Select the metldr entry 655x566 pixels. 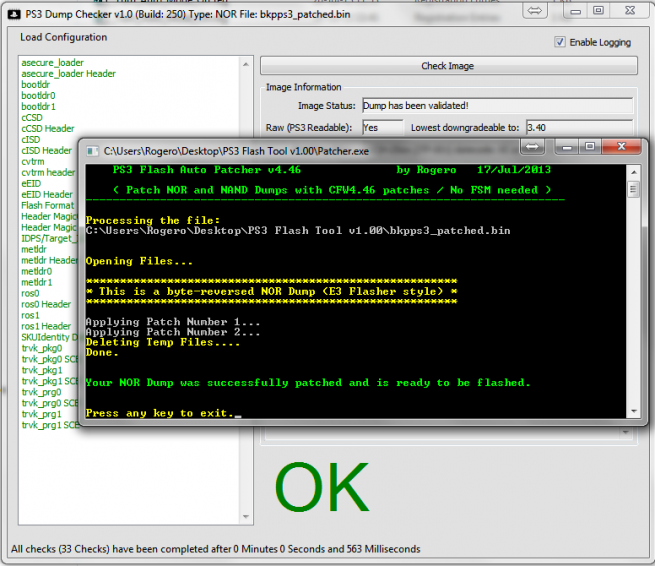tap(34, 249)
